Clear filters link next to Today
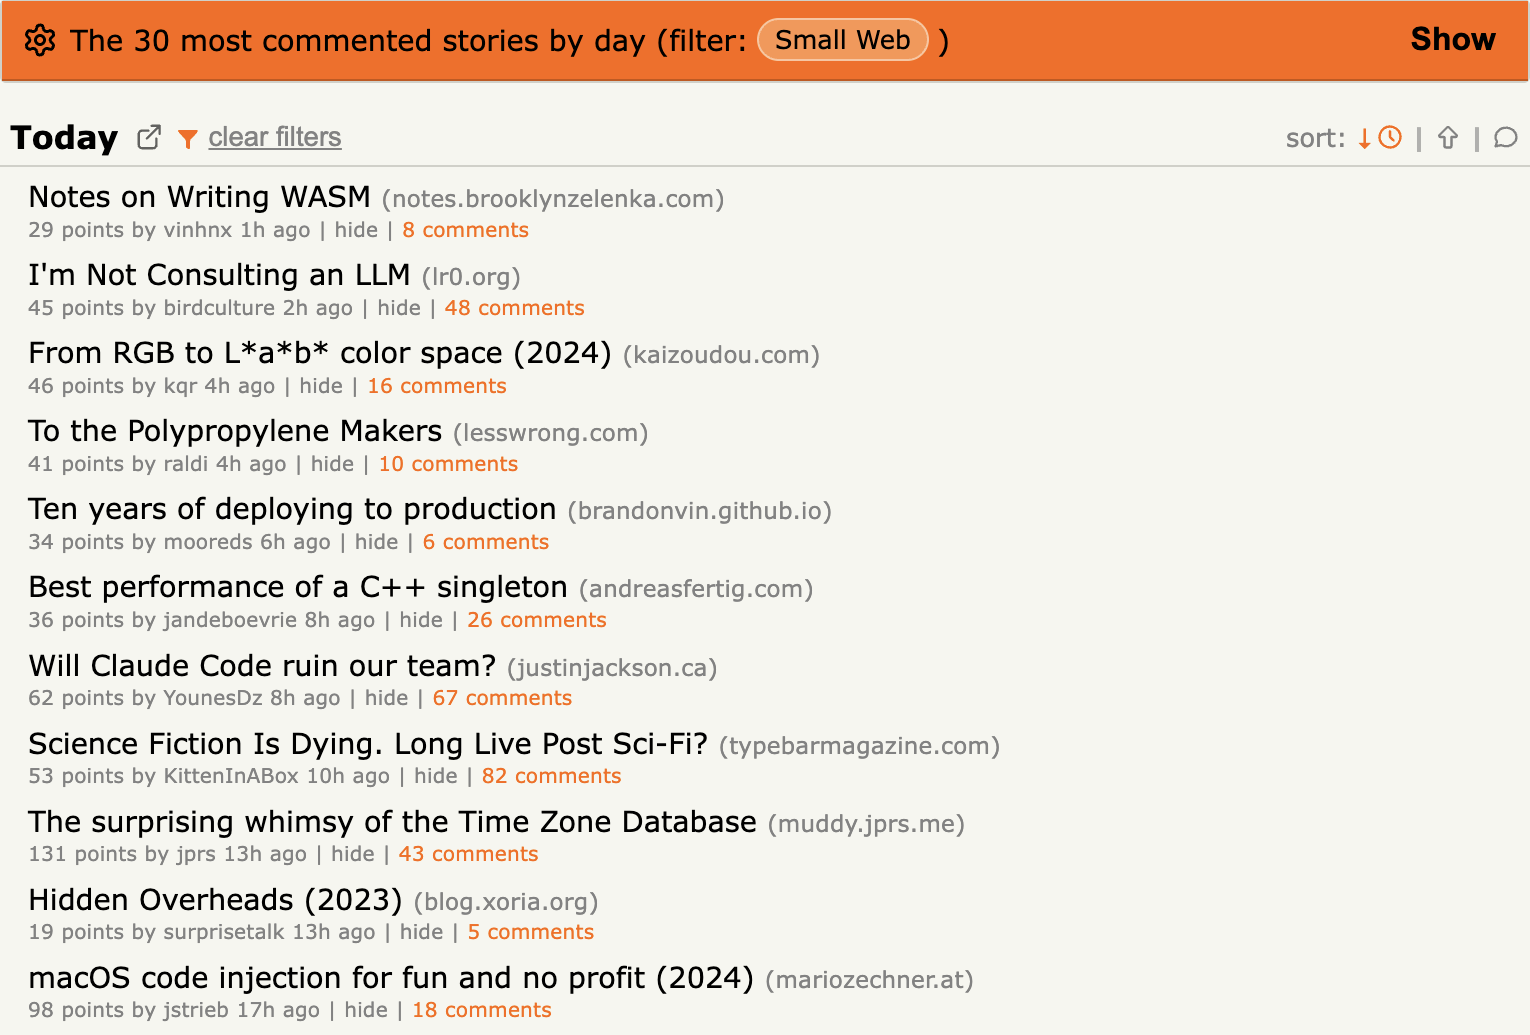Viewport: 1530px width, 1035px height. pyautogui.click(x=274, y=137)
